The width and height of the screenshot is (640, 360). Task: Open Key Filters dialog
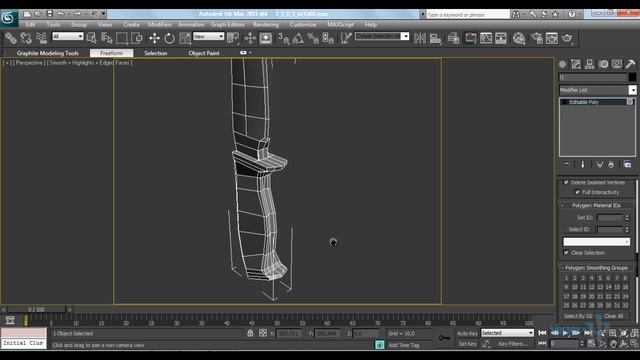(x=512, y=344)
